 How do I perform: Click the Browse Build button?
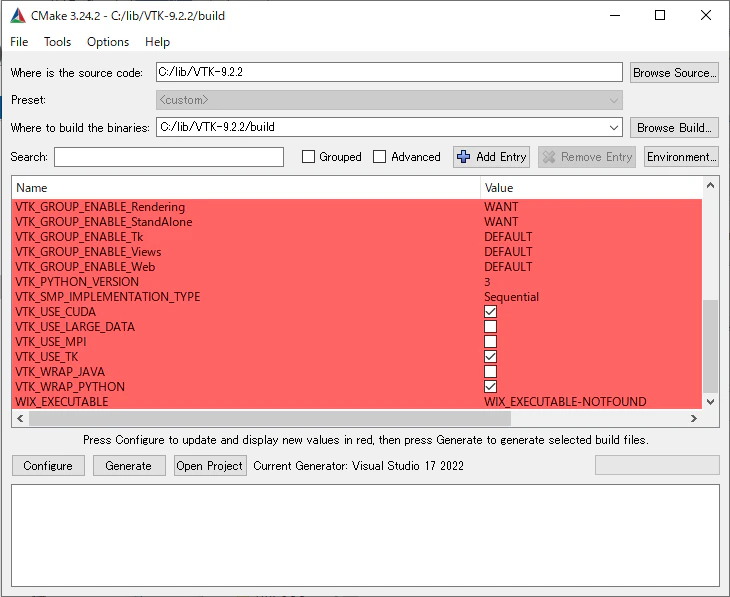coord(674,128)
